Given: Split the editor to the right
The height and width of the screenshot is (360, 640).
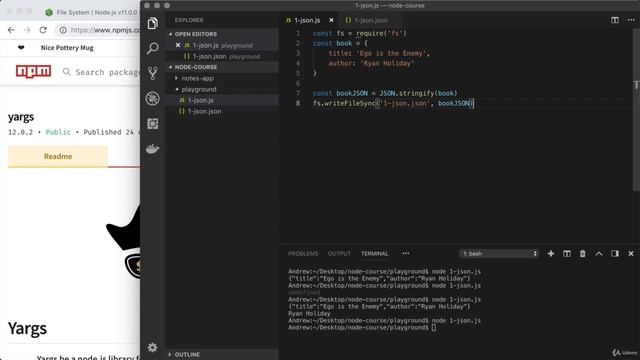Looking at the screenshot, I should [x=615, y=20].
